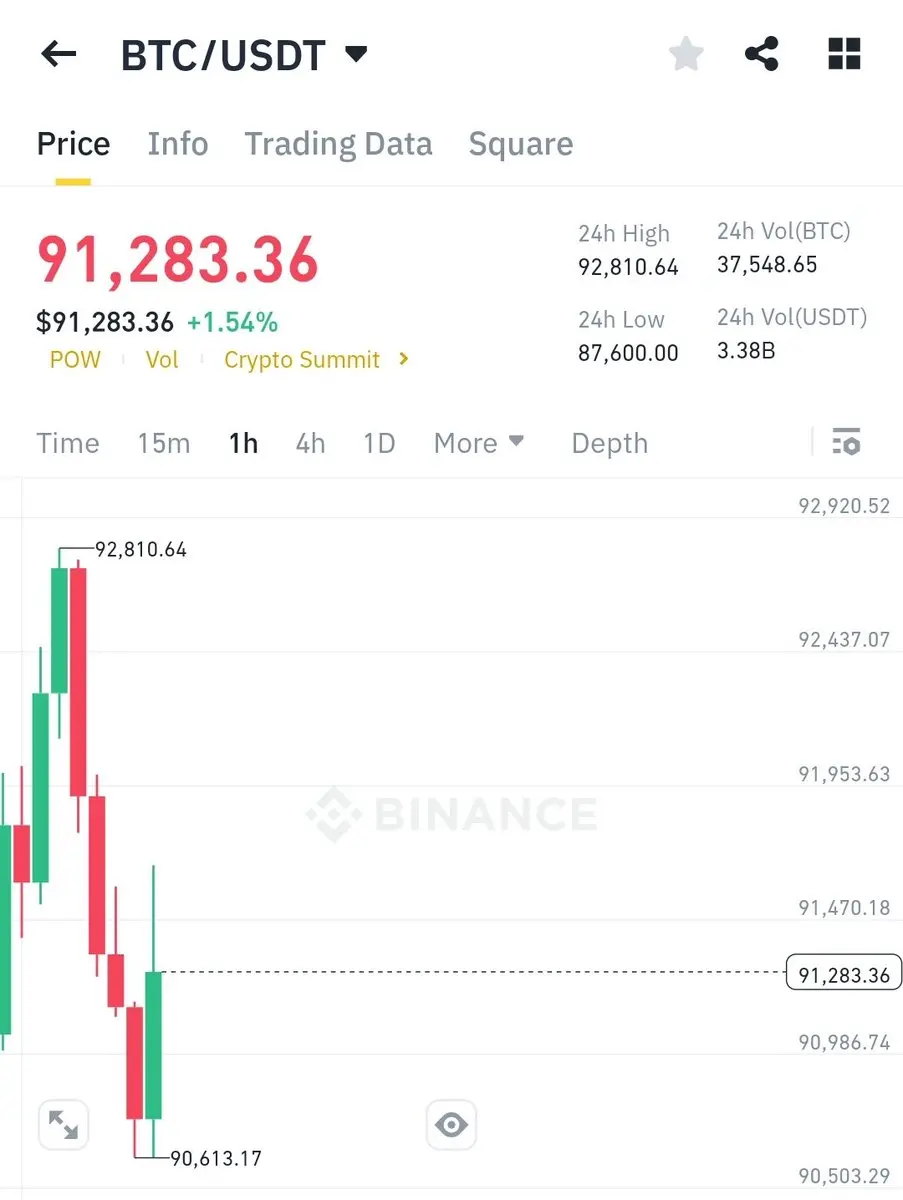
Task: Select the 15m interval
Action: coord(164,443)
